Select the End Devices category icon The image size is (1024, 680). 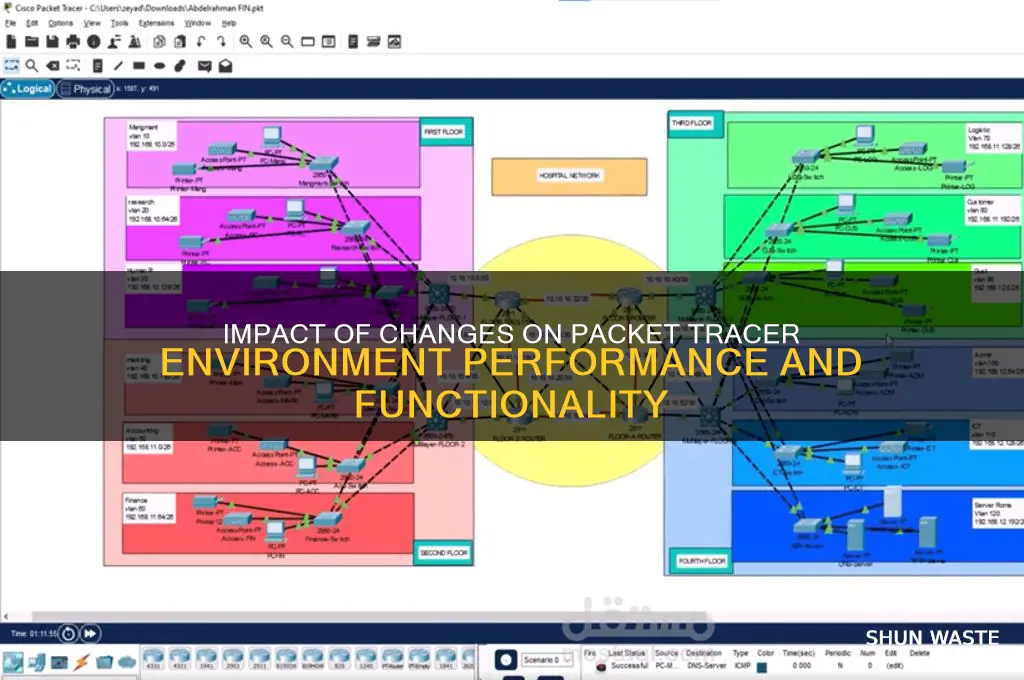(37, 662)
